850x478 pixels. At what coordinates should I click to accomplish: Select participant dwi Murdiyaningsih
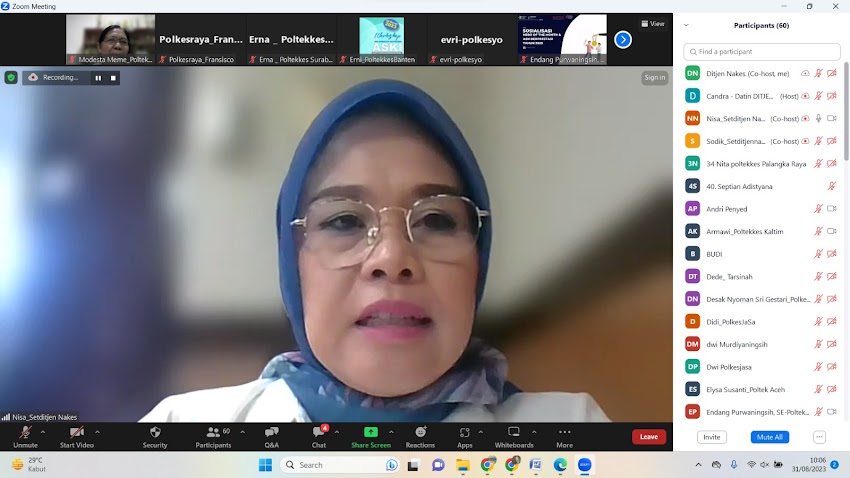coord(760,344)
